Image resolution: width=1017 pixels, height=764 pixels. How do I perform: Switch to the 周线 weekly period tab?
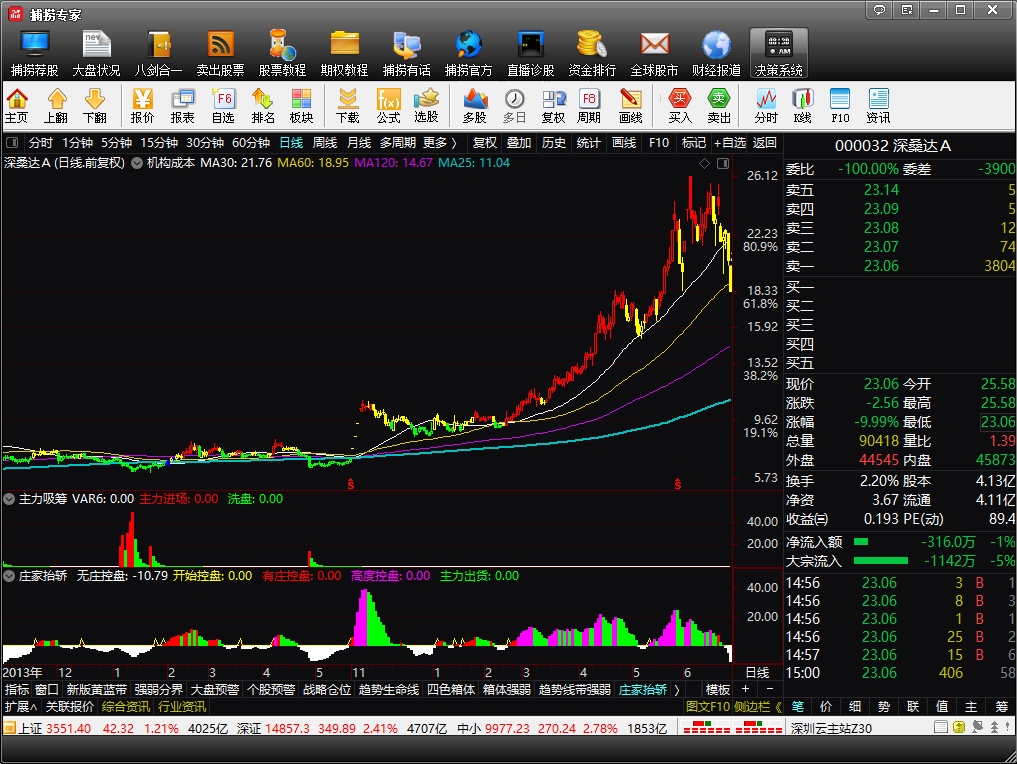[x=325, y=143]
